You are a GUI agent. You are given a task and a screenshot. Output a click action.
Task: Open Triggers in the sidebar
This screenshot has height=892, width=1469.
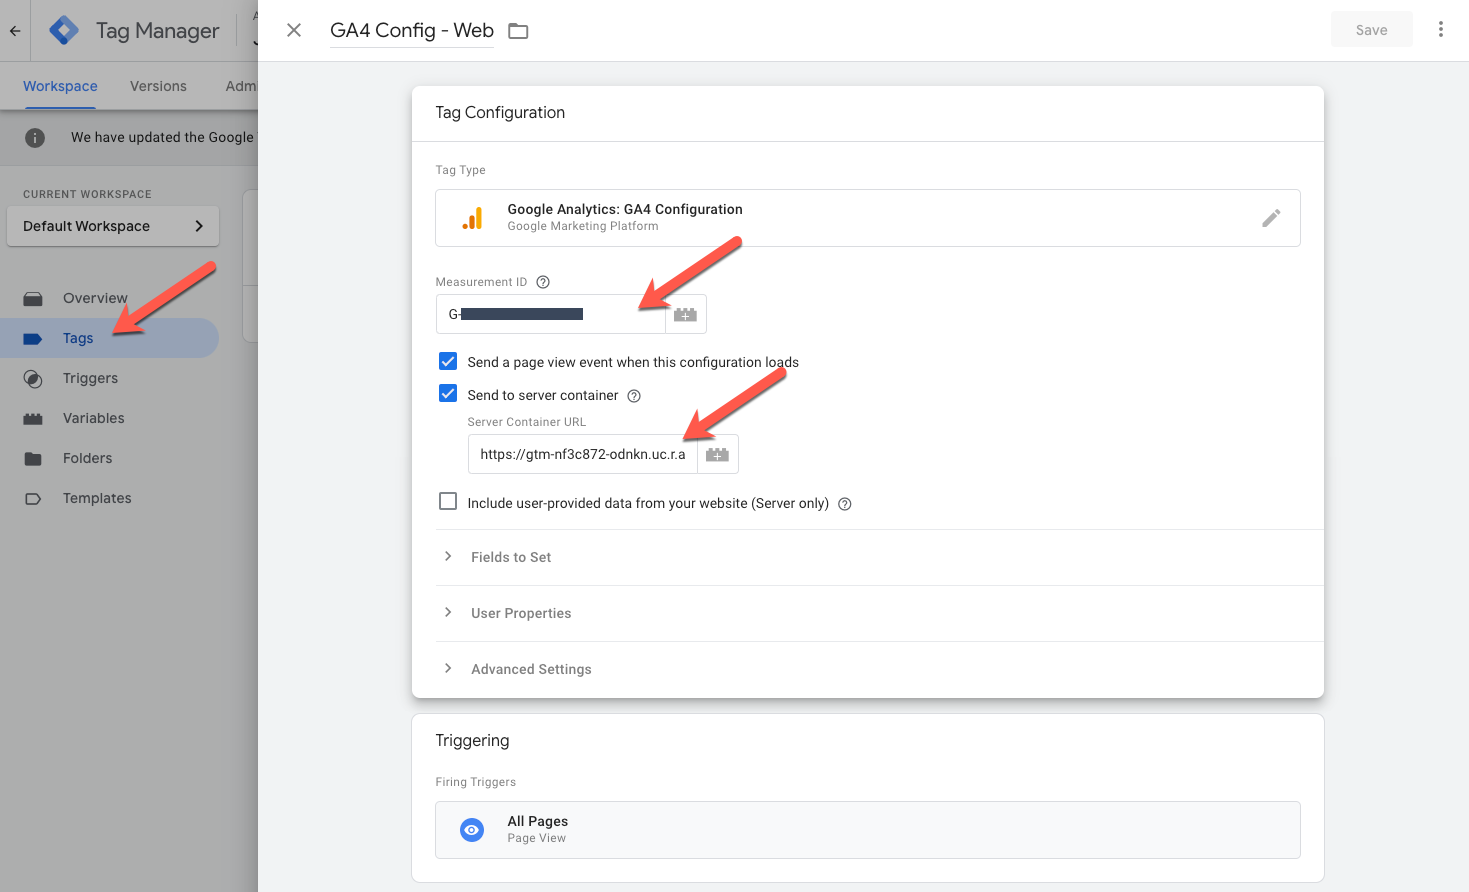coord(90,378)
